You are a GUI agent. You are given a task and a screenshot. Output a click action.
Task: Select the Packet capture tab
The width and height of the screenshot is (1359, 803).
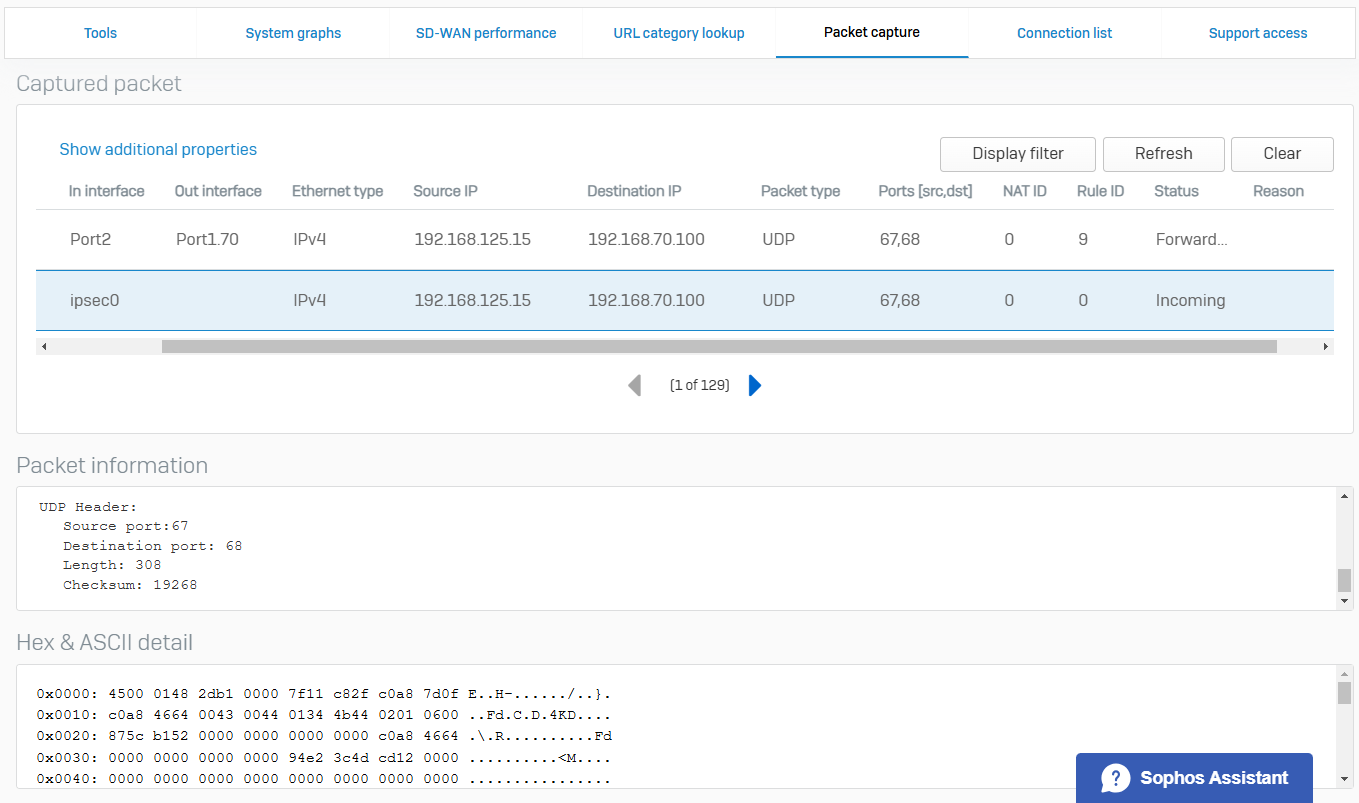pos(872,33)
